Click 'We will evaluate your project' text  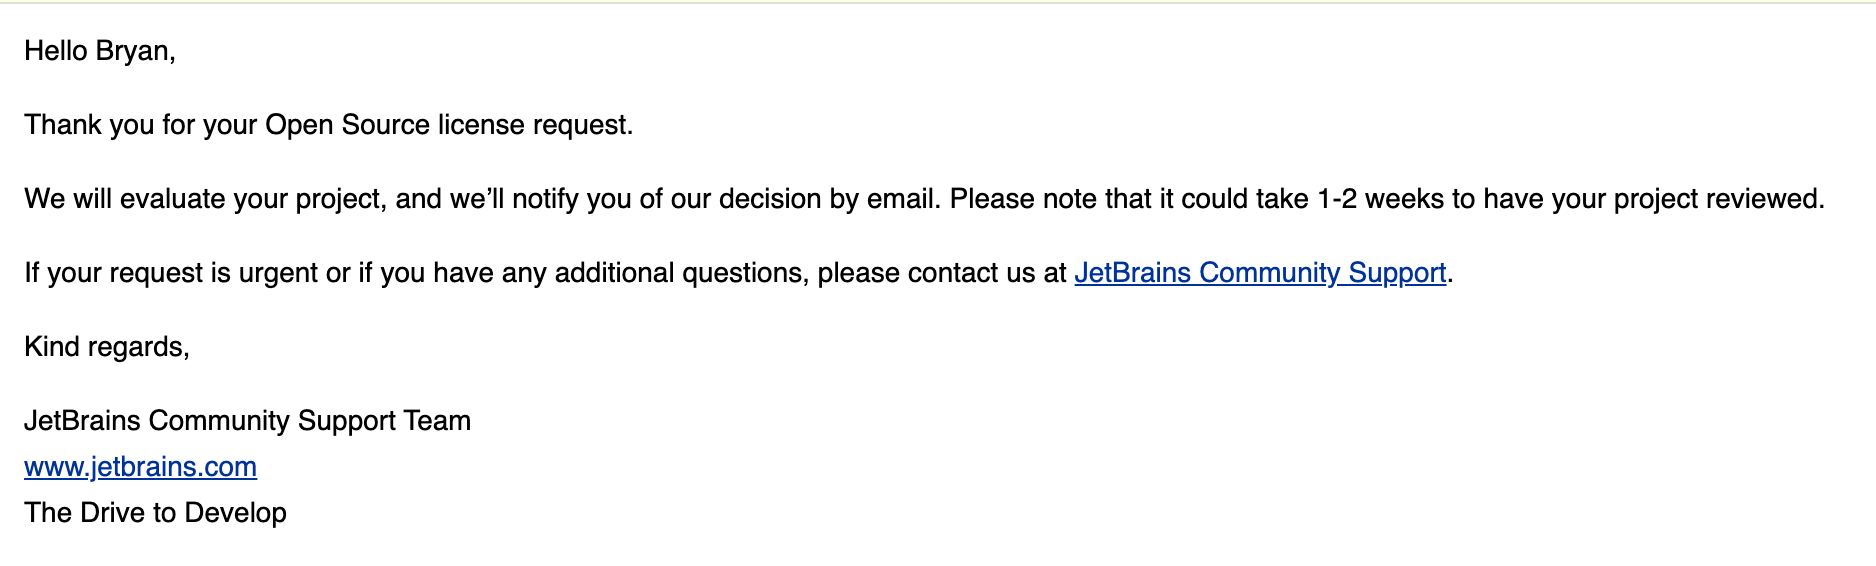pyautogui.click(x=205, y=198)
